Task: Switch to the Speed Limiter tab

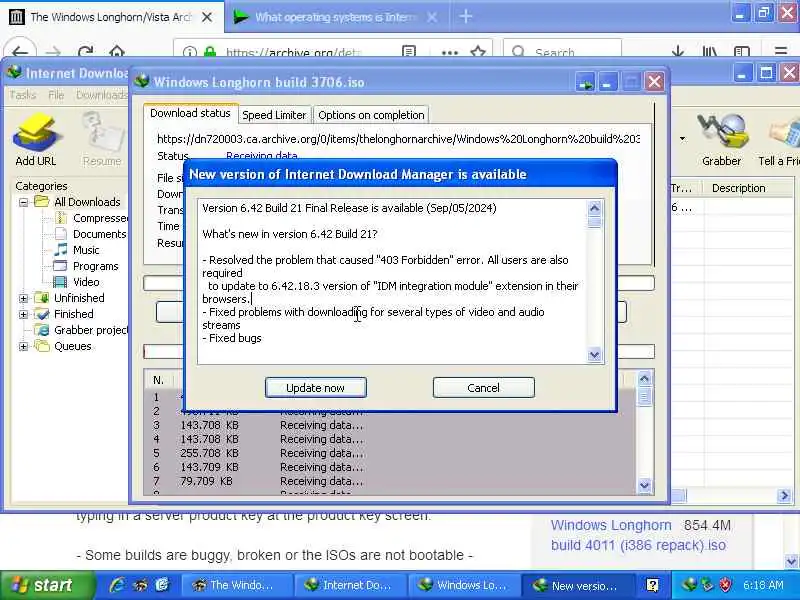Action: tap(274, 115)
